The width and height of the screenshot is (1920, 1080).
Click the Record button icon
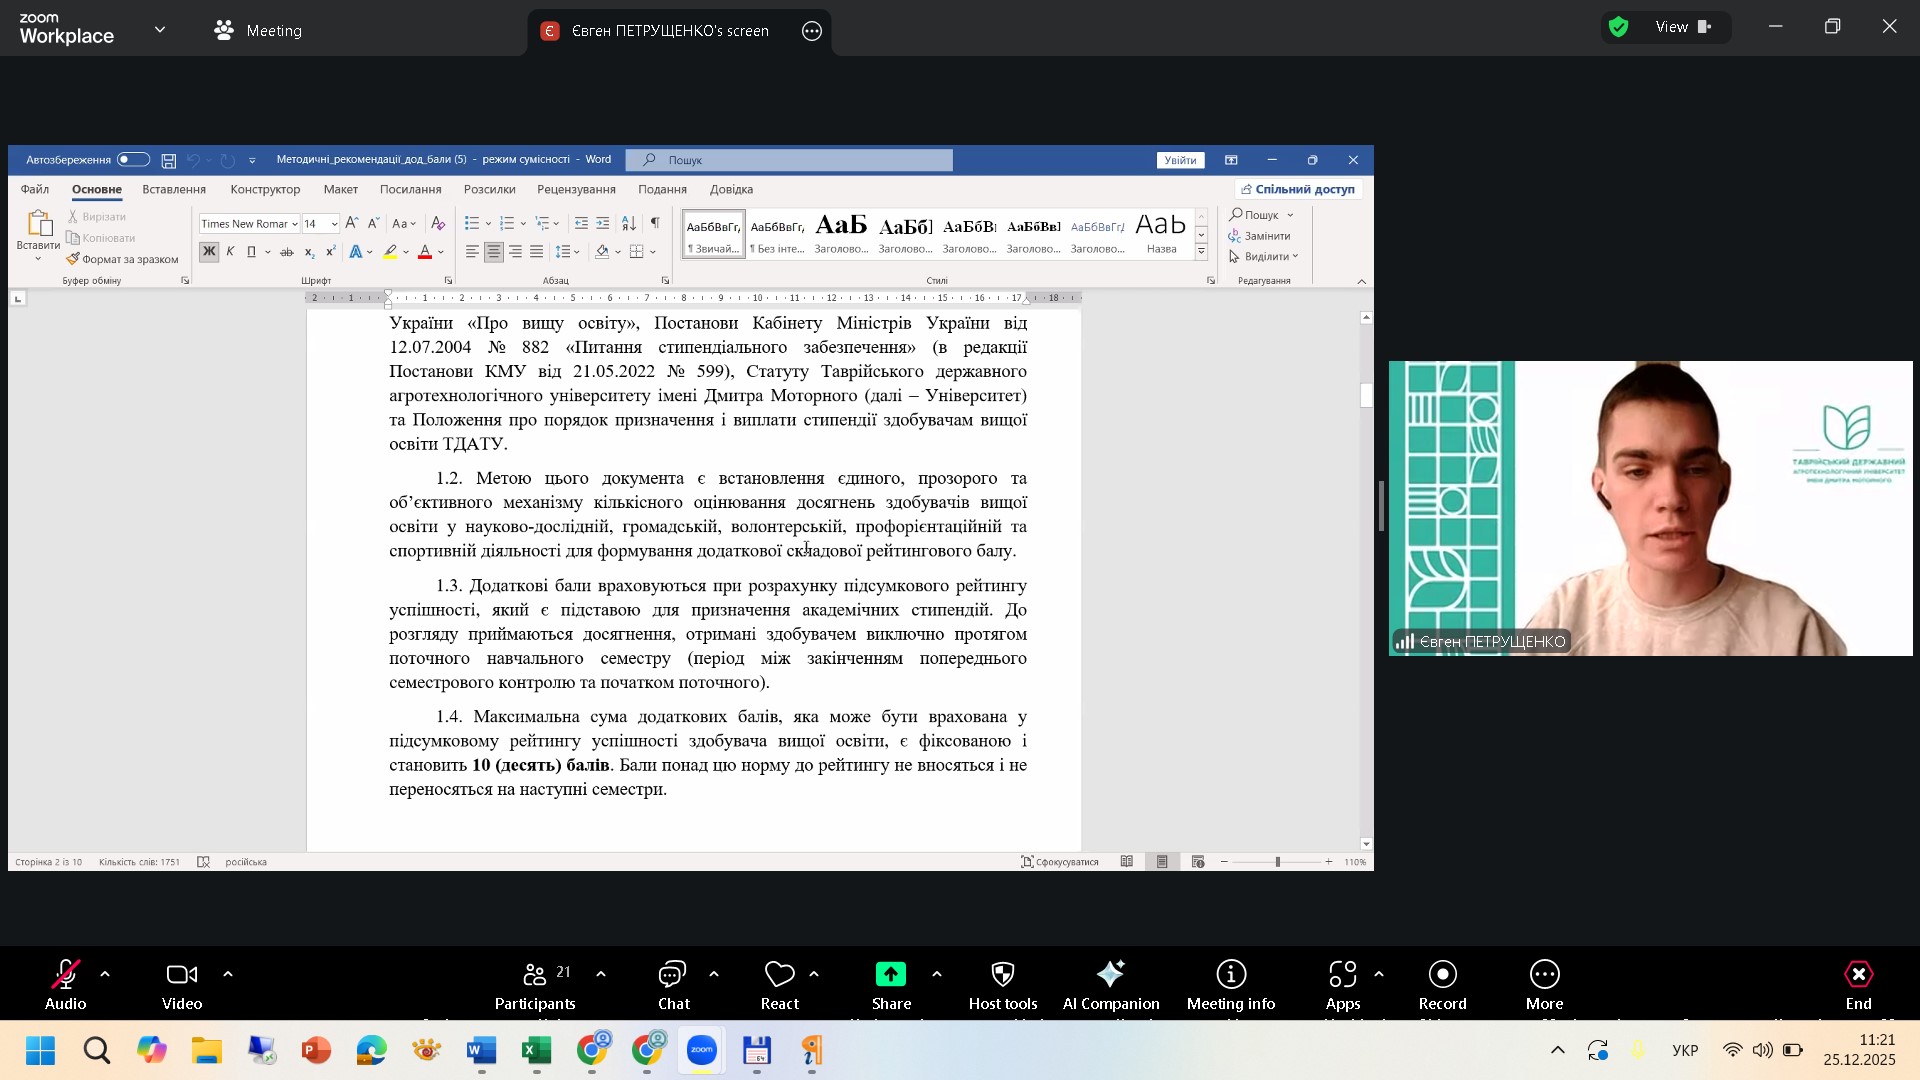1442,975
